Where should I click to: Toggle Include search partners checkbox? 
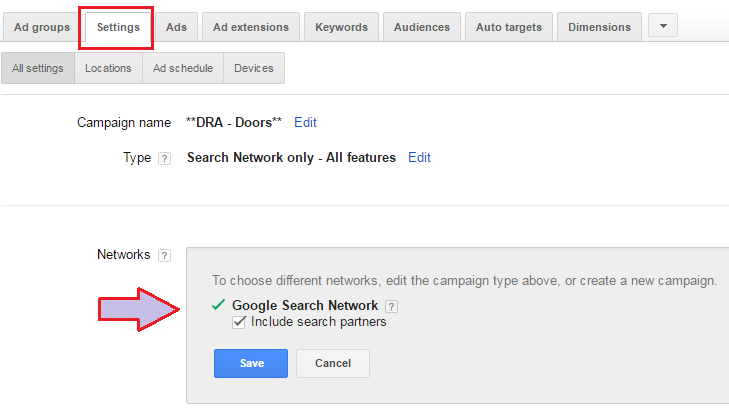pyautogui.click(x=239, y=322)
